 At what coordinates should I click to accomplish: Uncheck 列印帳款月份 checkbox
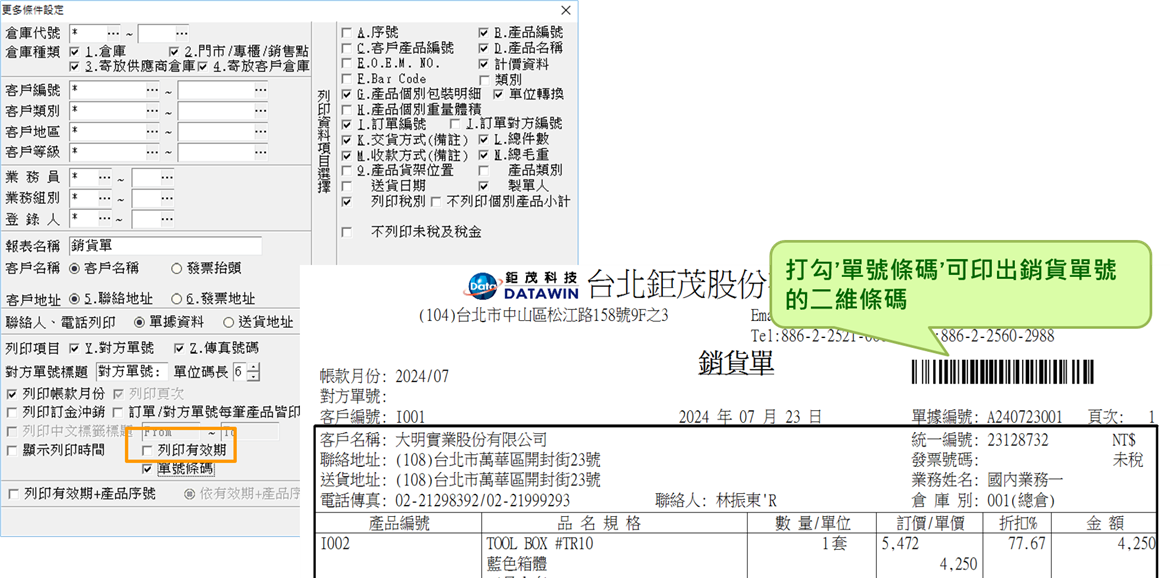(x=11, y=394)
